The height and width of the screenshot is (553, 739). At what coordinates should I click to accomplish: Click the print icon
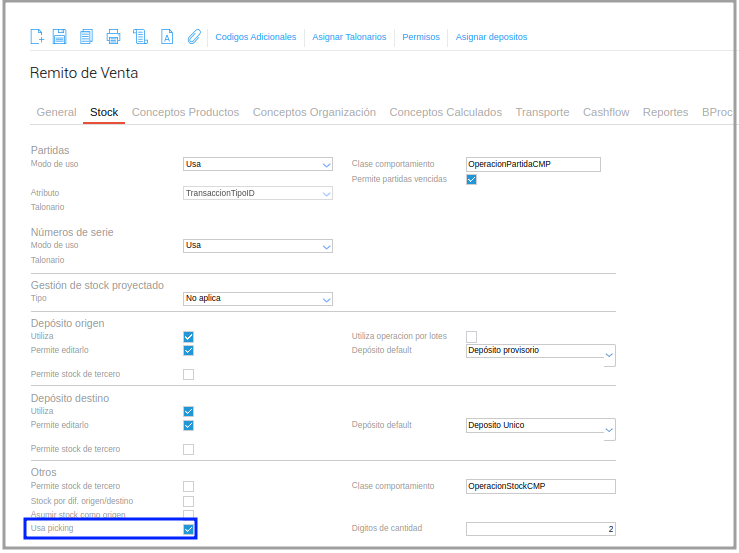[113, 36]
